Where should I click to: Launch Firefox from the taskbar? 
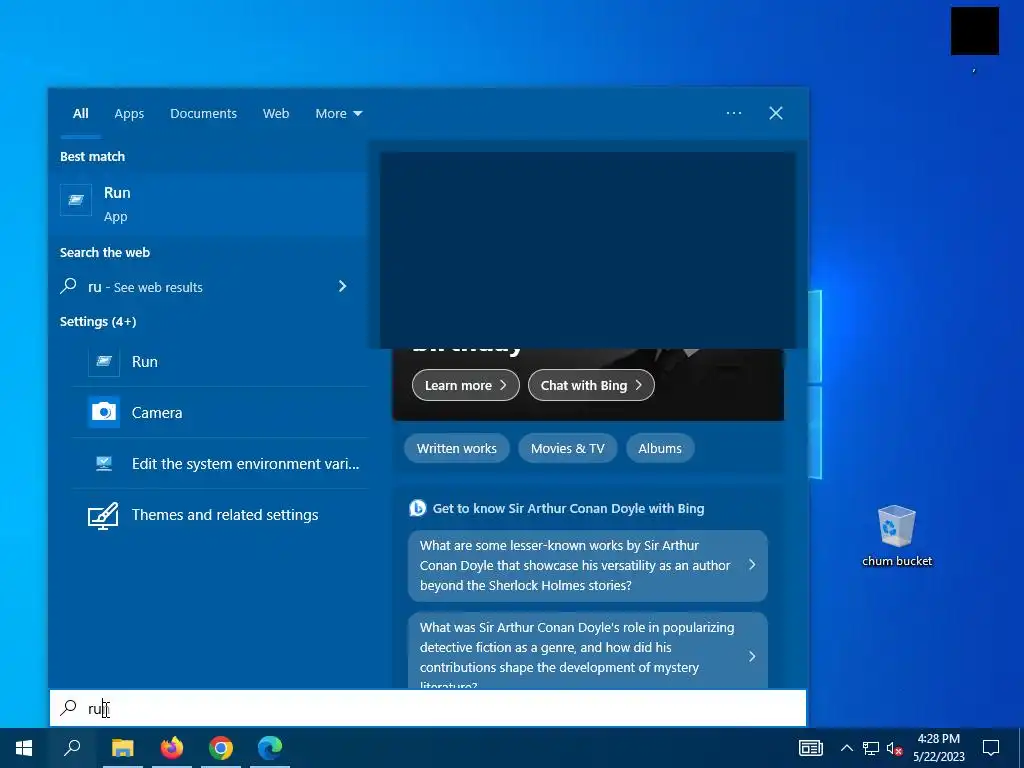pos(172,748)
